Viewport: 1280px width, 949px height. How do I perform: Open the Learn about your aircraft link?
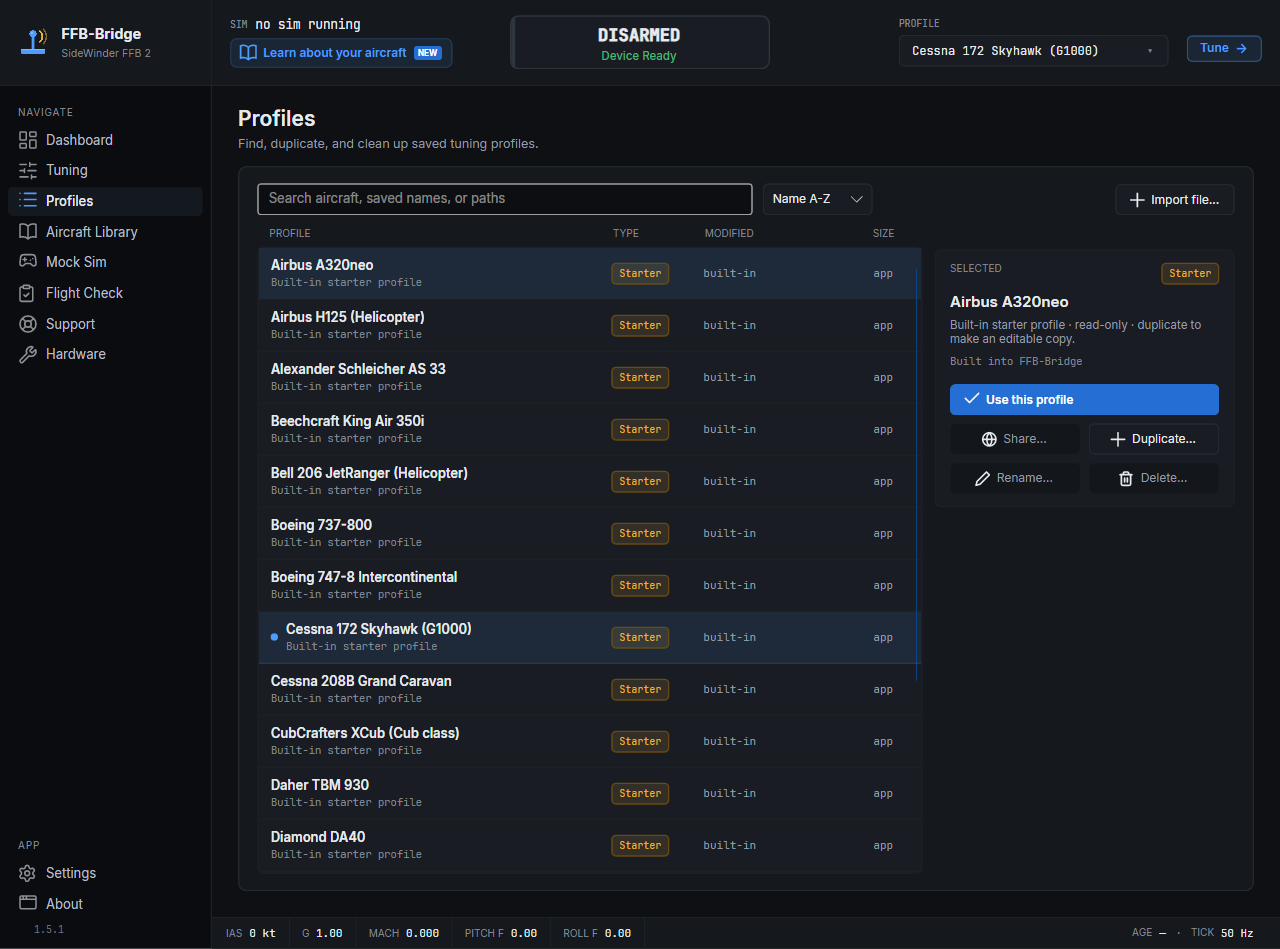tap(341, 53)
